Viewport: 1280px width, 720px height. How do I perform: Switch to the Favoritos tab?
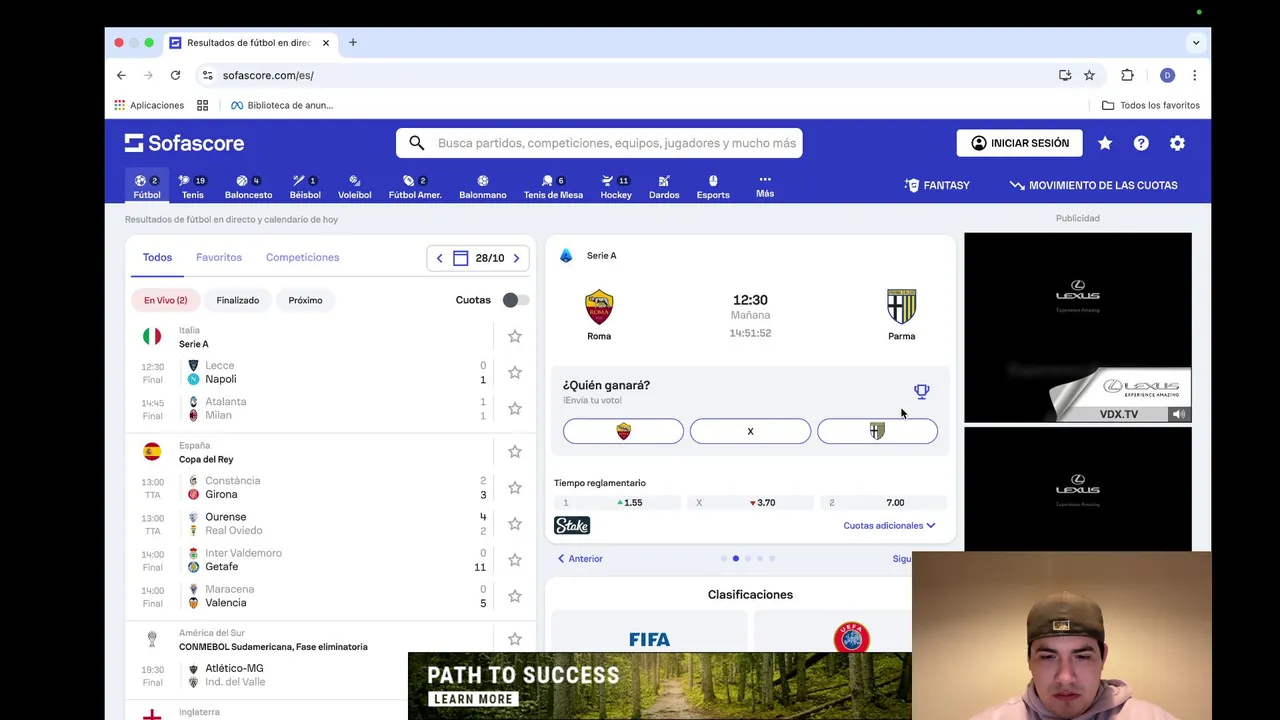219,257
